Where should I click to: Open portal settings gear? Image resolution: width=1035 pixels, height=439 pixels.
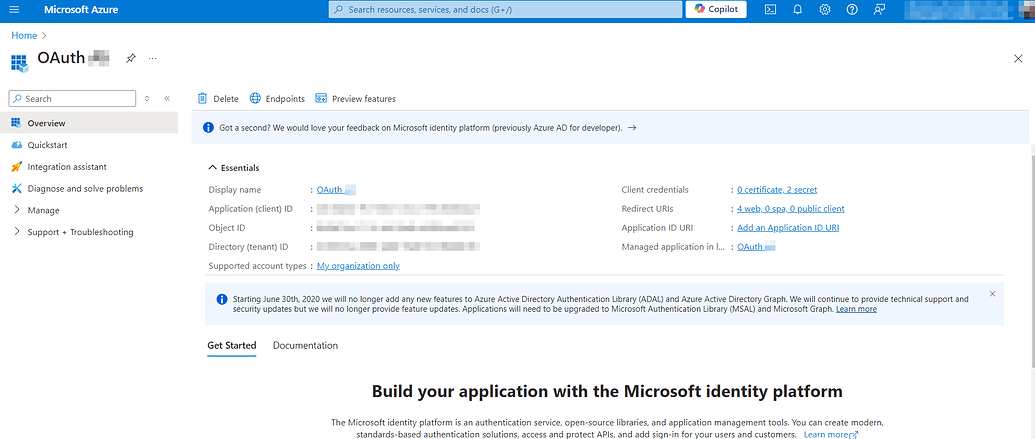click(825, 9)
